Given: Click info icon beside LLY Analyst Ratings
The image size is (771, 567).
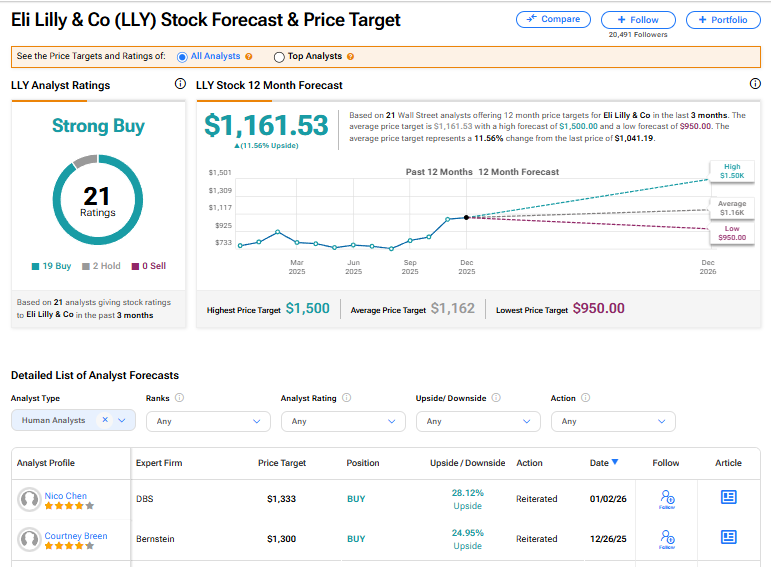Looking at the screenshot, I should pyautogui.click(x=180, y=84).
